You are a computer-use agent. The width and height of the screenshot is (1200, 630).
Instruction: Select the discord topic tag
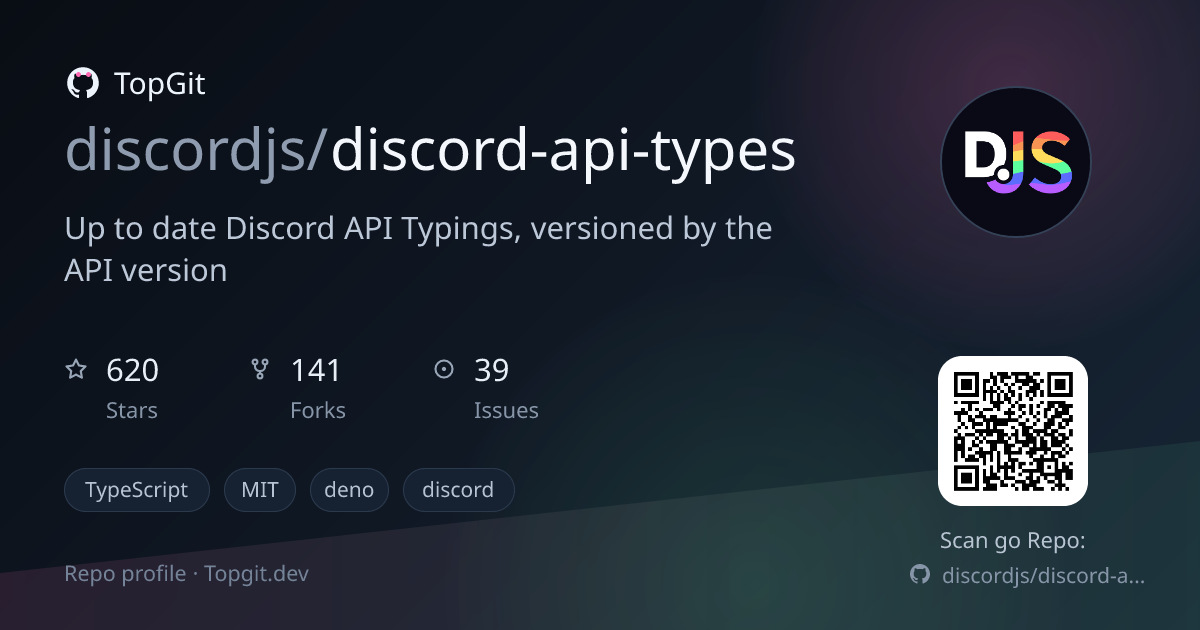point(458,490)
